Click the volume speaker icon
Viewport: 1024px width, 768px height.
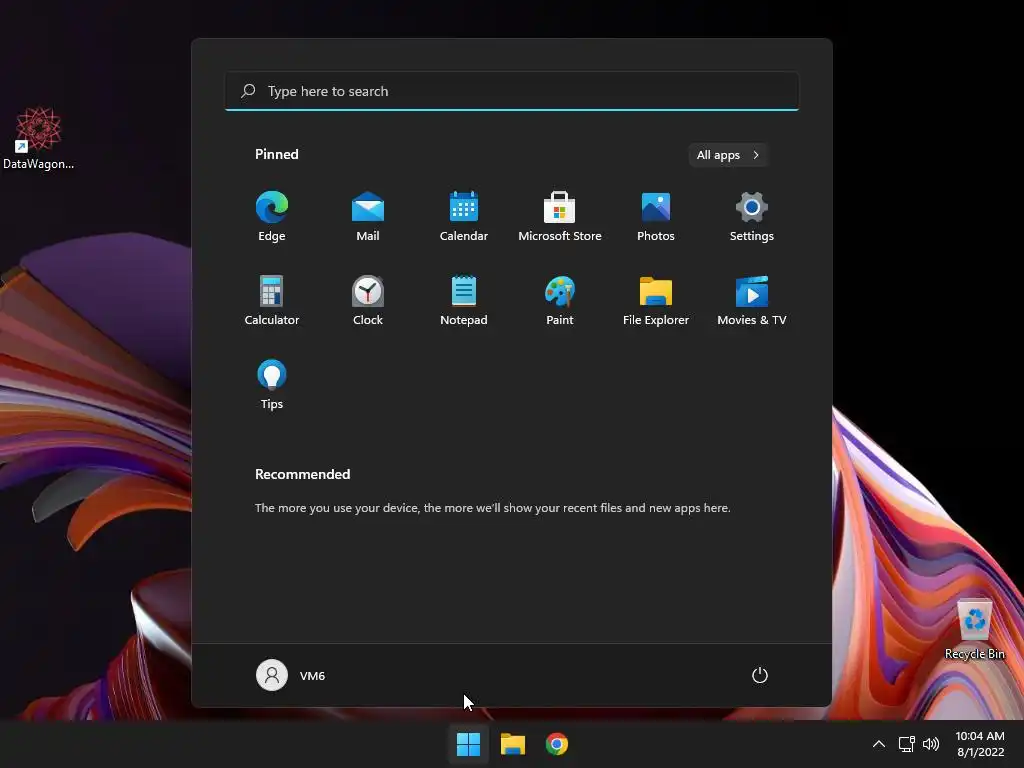(931, 744)
